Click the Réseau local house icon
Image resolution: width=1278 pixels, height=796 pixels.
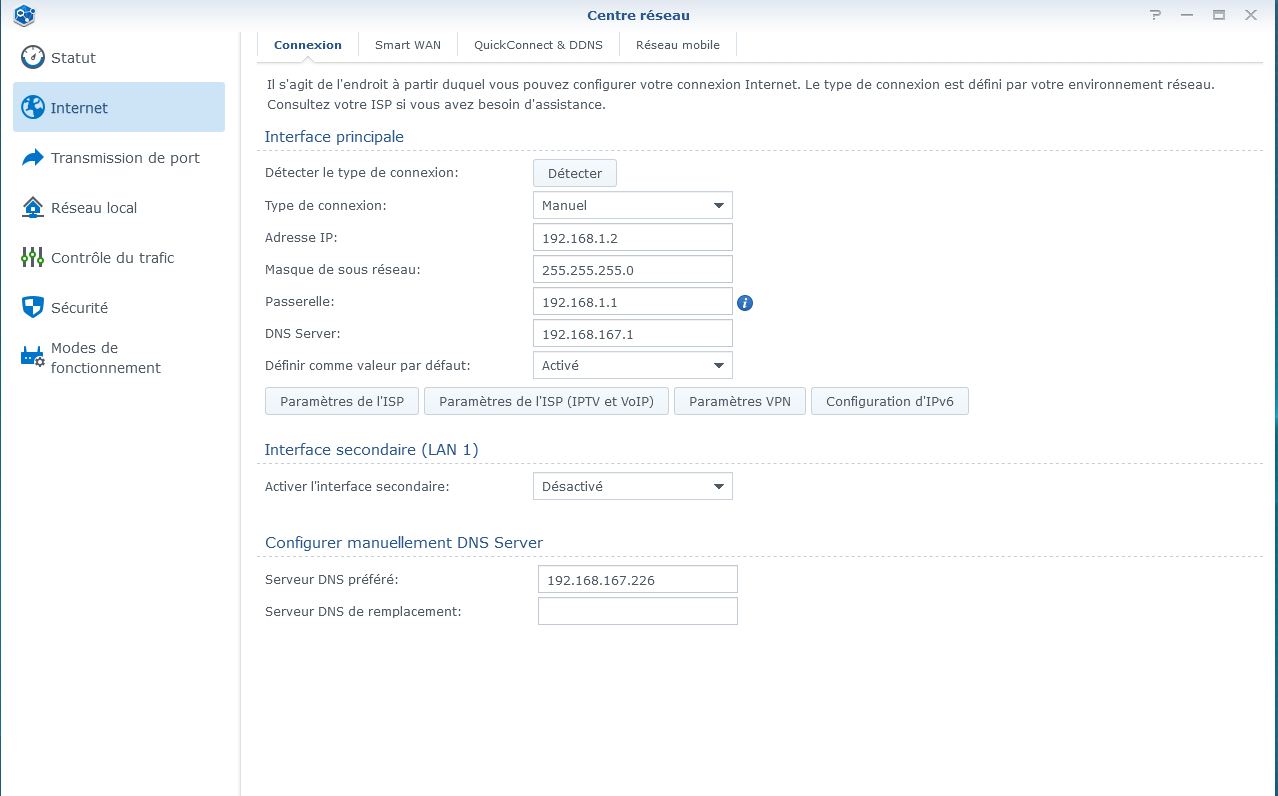tap(33, 208)
